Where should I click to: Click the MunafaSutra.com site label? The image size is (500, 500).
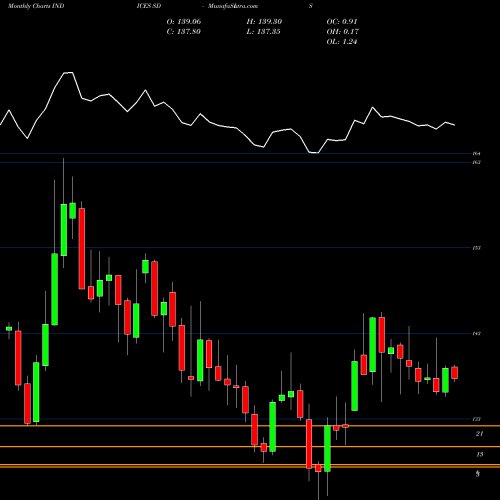click(x=233, y=6)
